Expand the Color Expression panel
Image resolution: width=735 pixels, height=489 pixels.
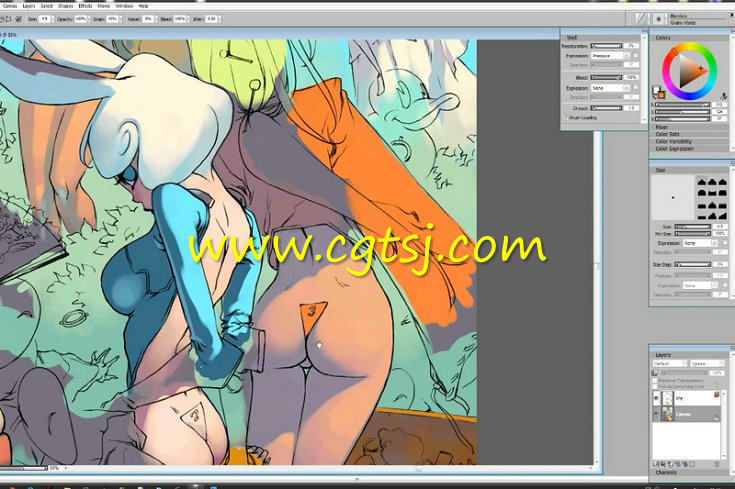pos(691,149)
